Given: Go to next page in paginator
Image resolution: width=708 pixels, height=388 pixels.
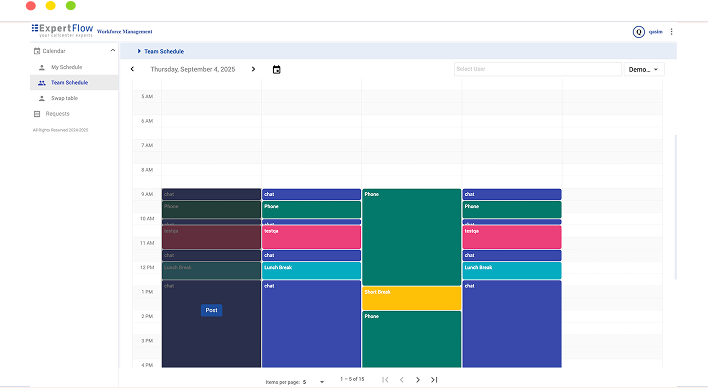Looking at the screenshot, I should (x=418, y=380).
